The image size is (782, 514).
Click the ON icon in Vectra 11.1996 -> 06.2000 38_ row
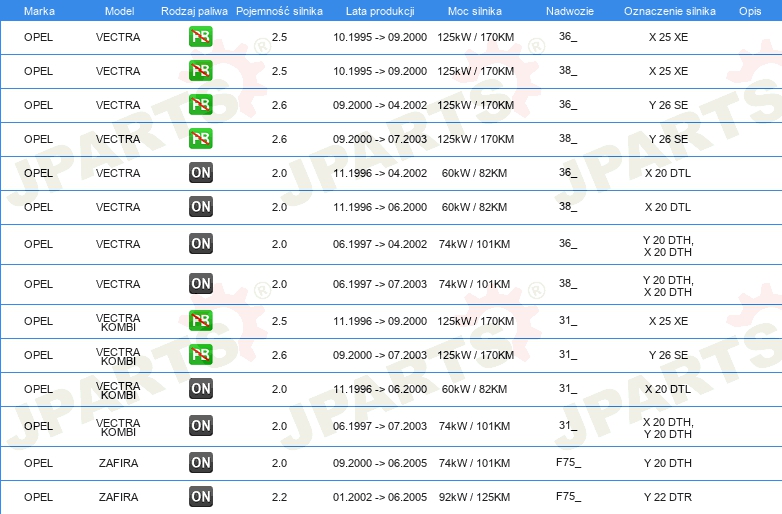[200, 206]
